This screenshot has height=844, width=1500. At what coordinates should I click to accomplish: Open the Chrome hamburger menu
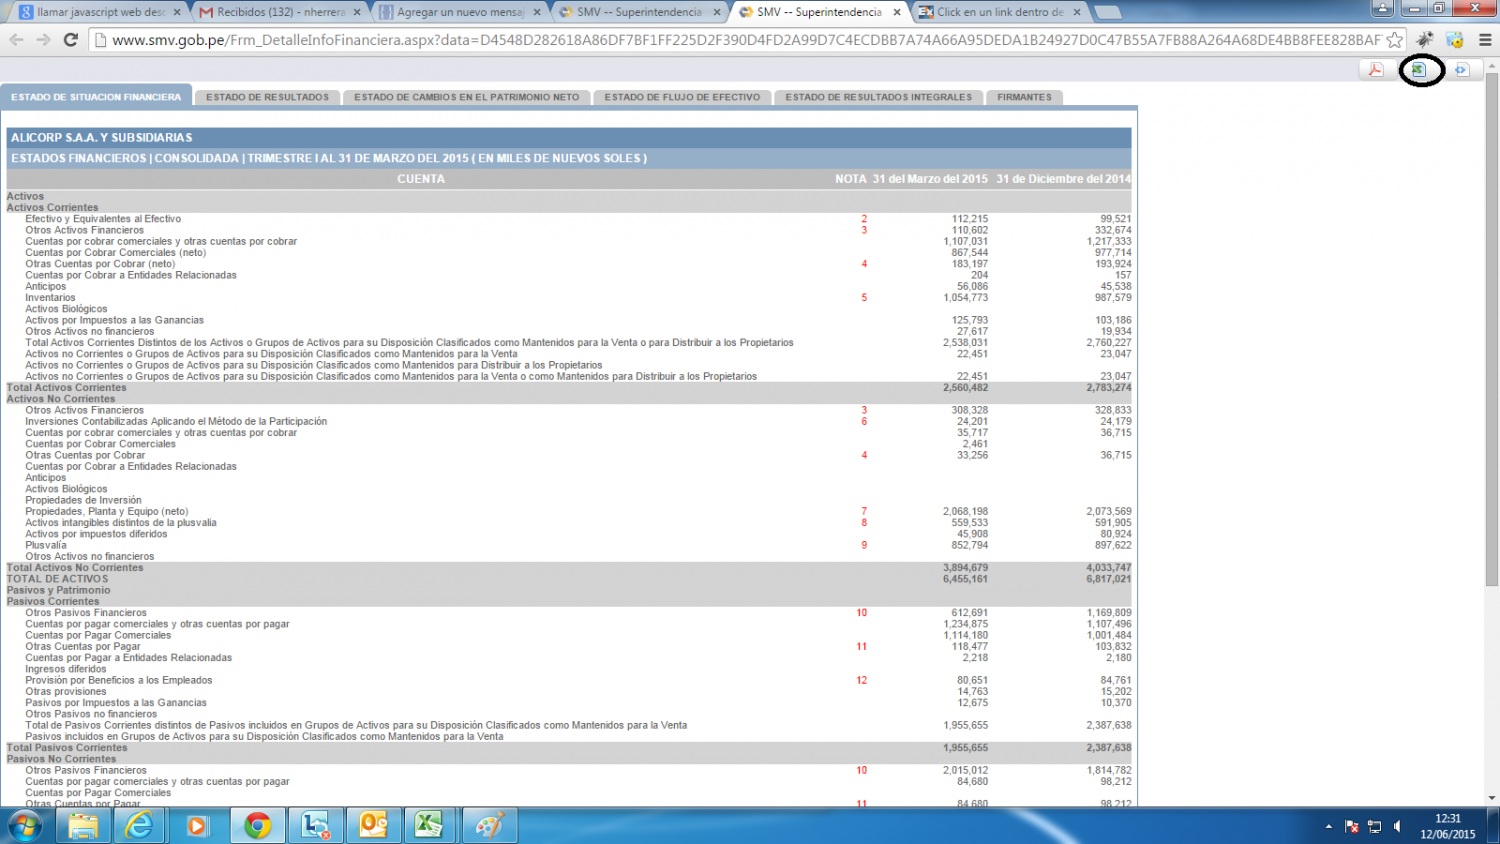click(x=1485, y=40)
